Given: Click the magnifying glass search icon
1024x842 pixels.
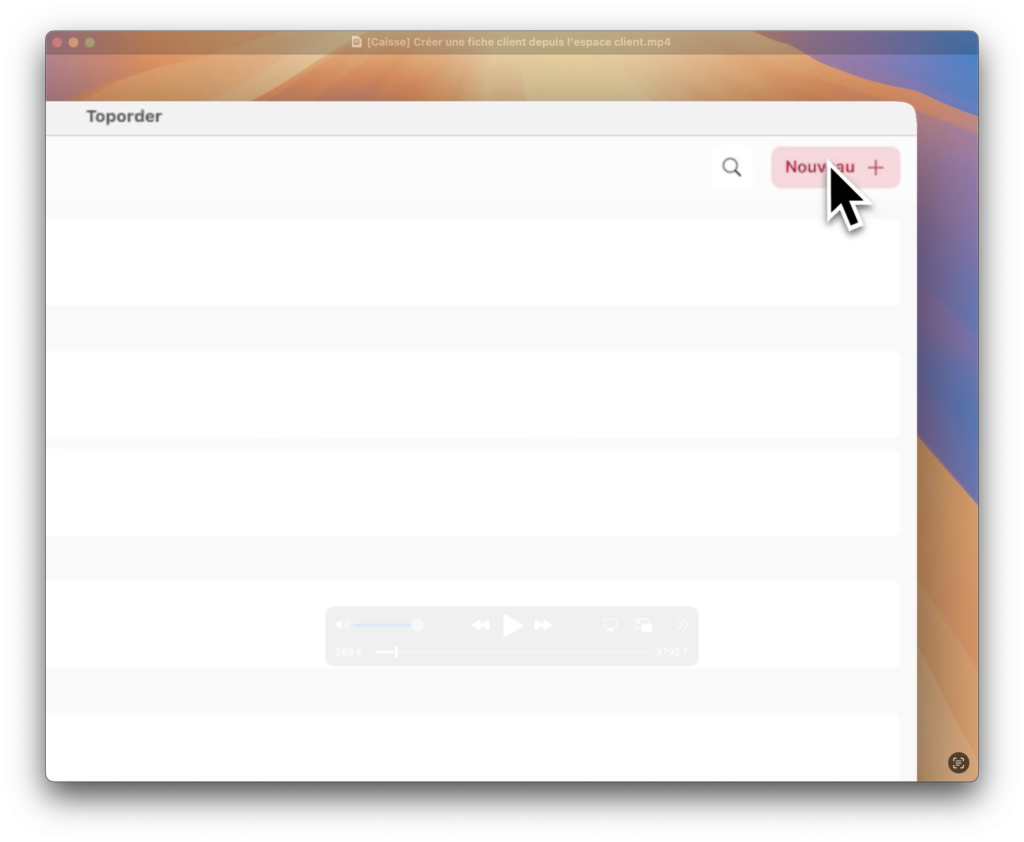Looking at the screenshot, I should [732, 168].
